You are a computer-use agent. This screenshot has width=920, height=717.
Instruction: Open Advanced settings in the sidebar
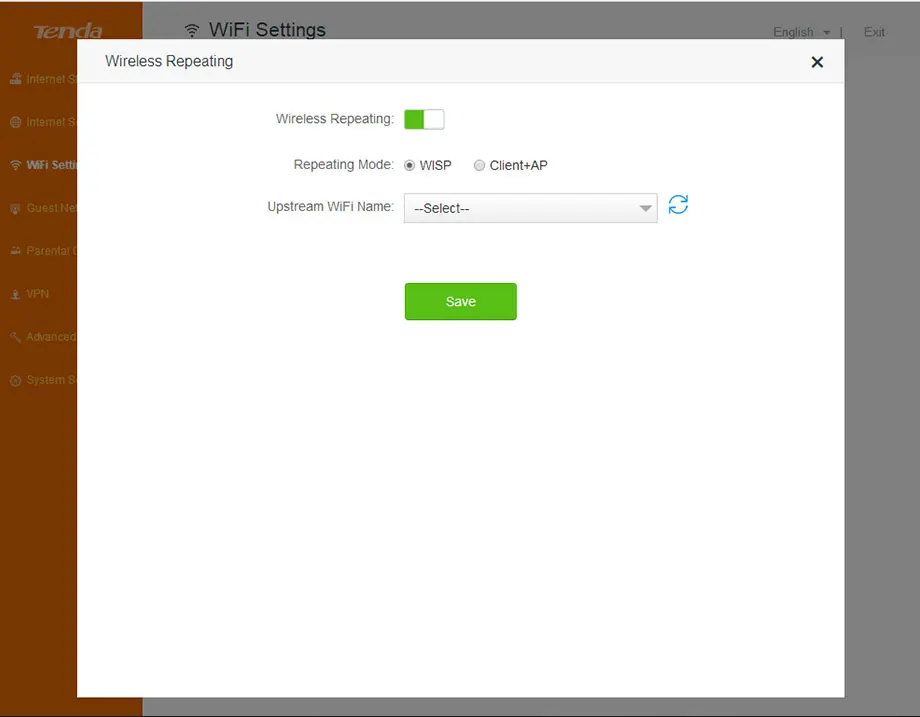[x=43, y=337]
